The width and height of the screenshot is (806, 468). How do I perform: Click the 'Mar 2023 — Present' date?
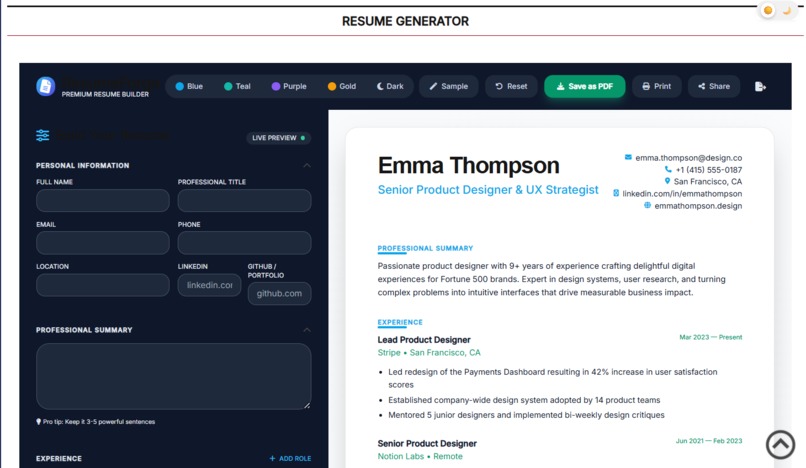pos(711,337)
